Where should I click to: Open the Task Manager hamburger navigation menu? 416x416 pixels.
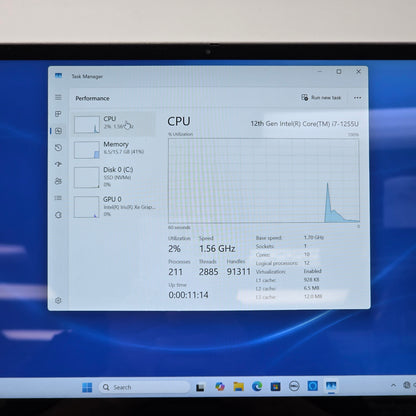(x=58, y=97)
